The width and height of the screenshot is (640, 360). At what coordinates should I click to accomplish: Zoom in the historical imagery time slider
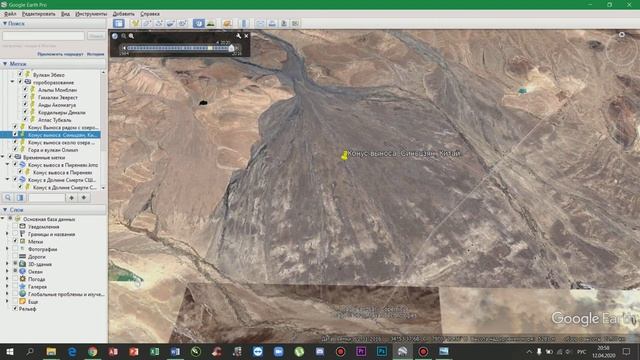click(131, 36)
